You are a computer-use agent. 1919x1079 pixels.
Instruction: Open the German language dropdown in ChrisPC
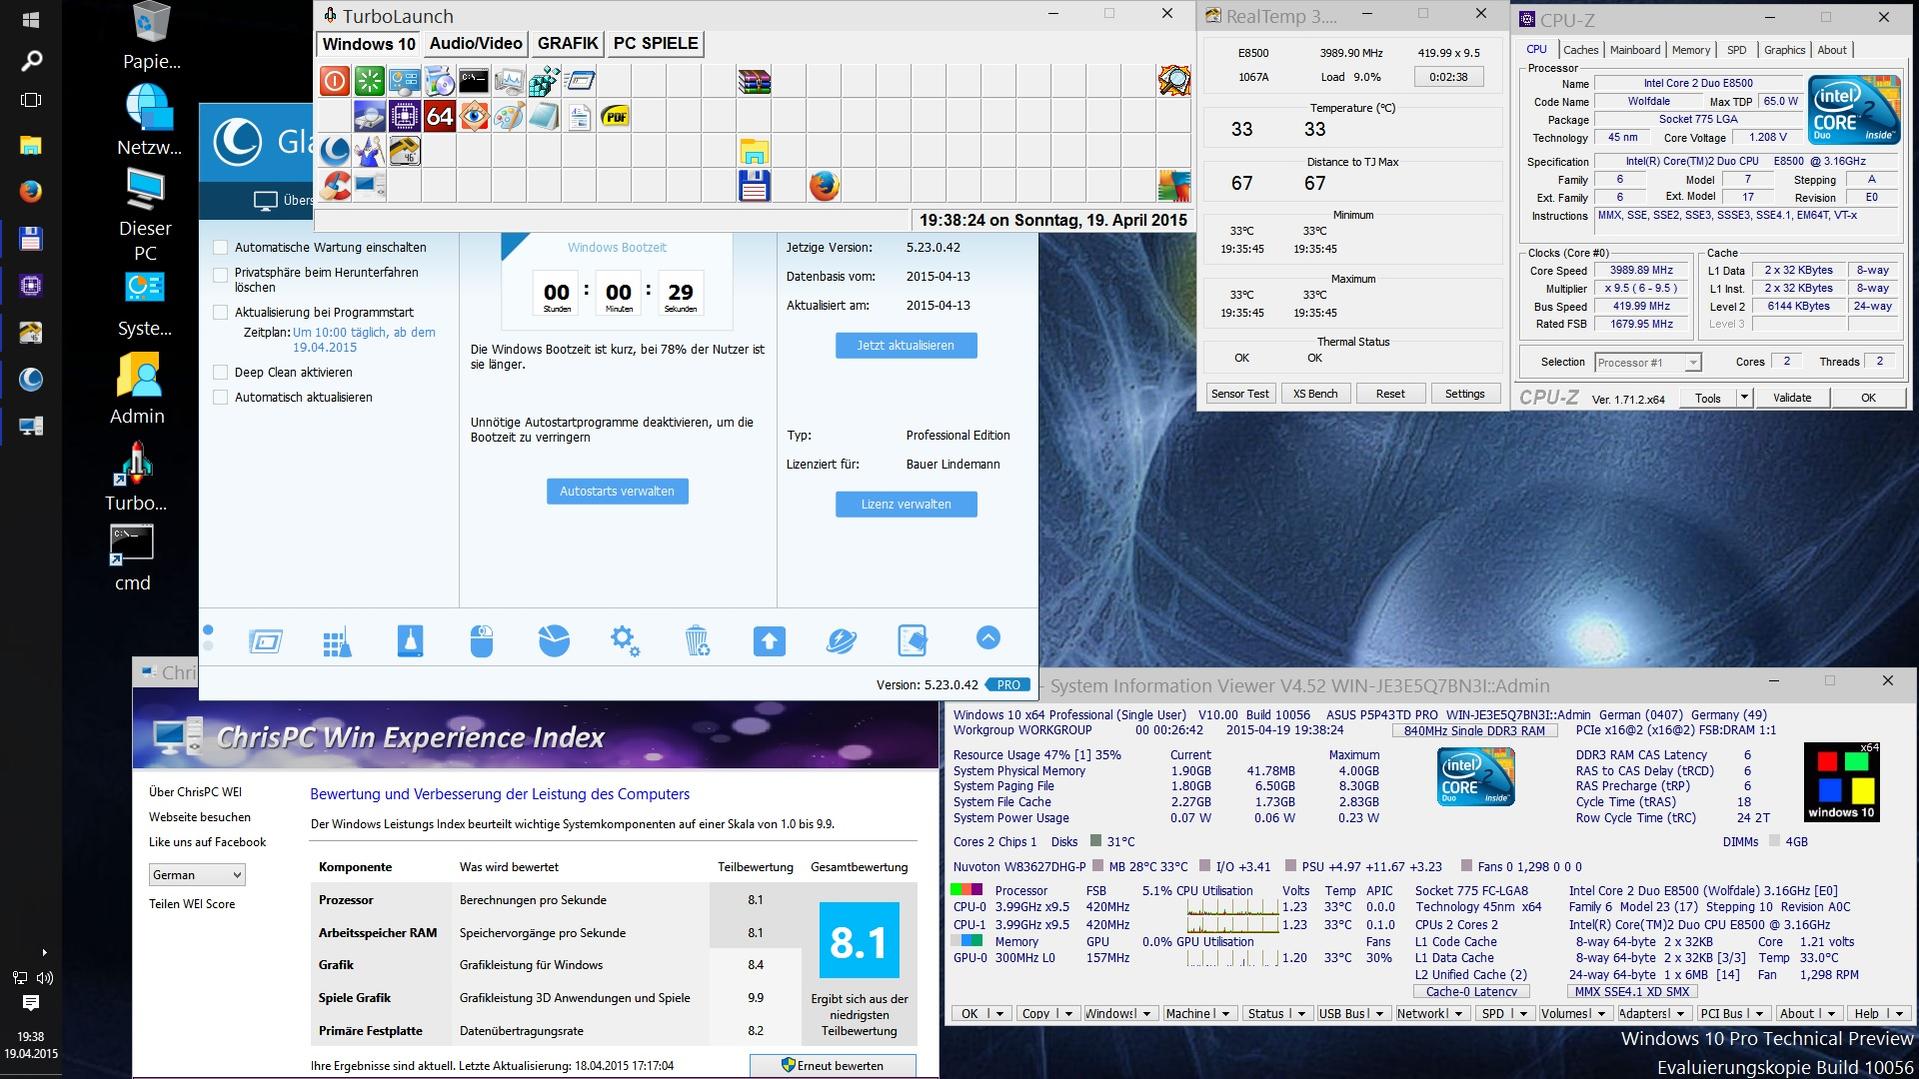[x=197, y=875]
